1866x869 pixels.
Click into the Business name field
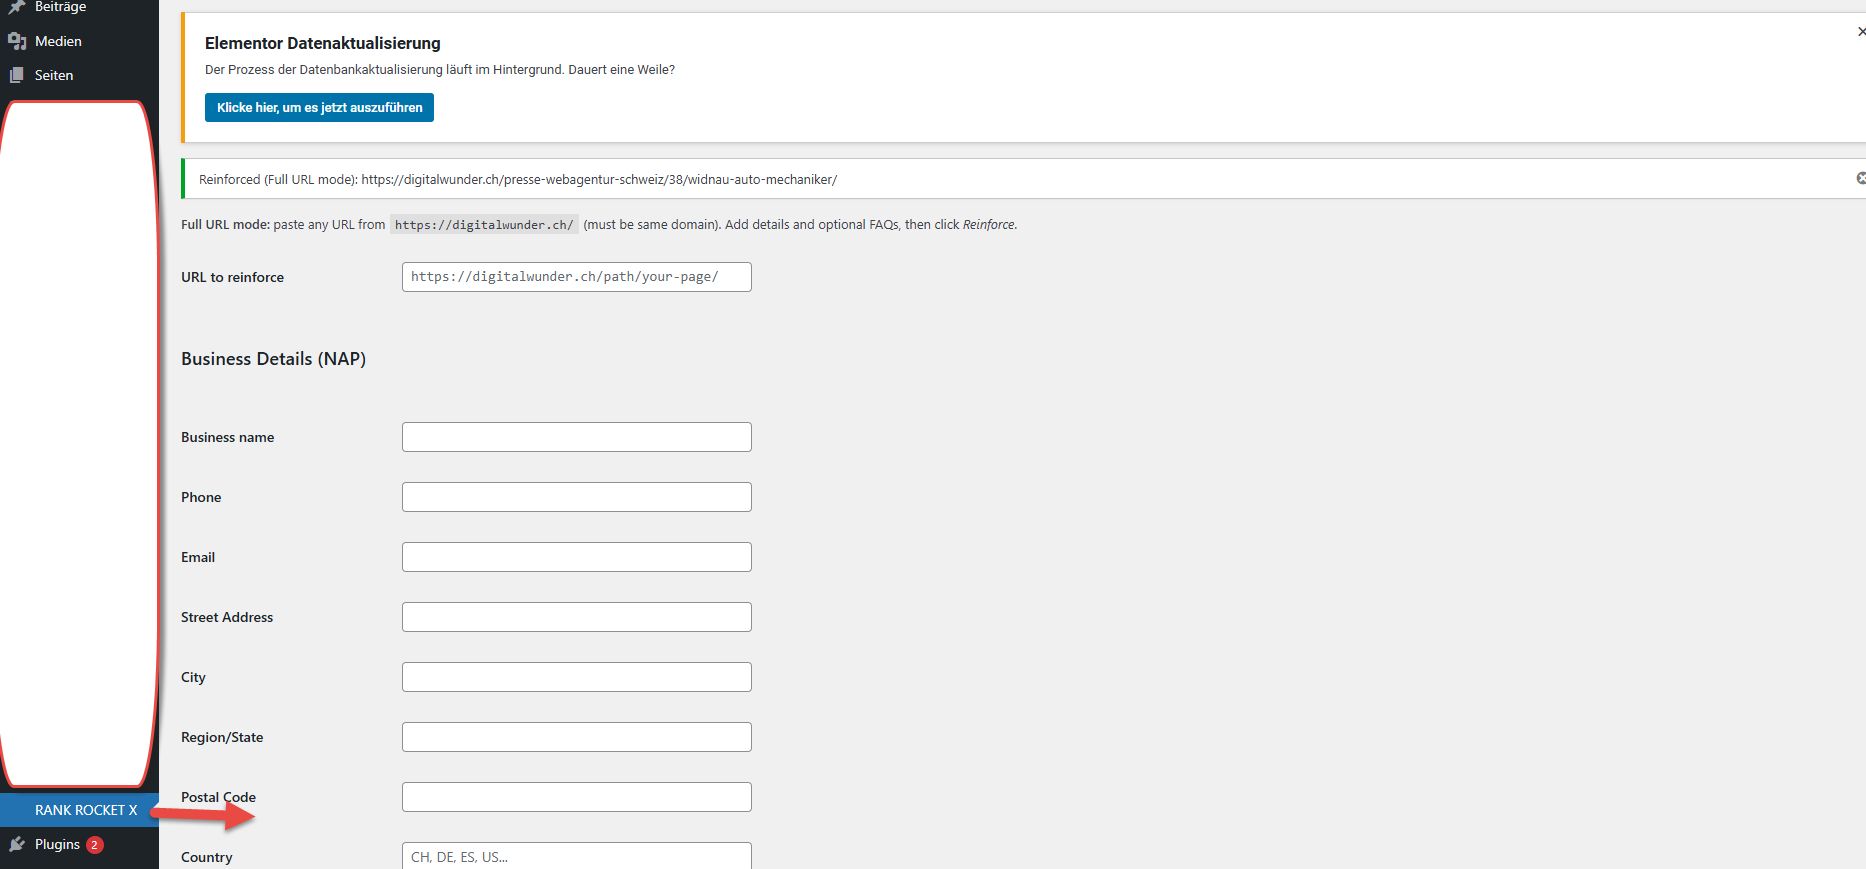click(576, 437)
